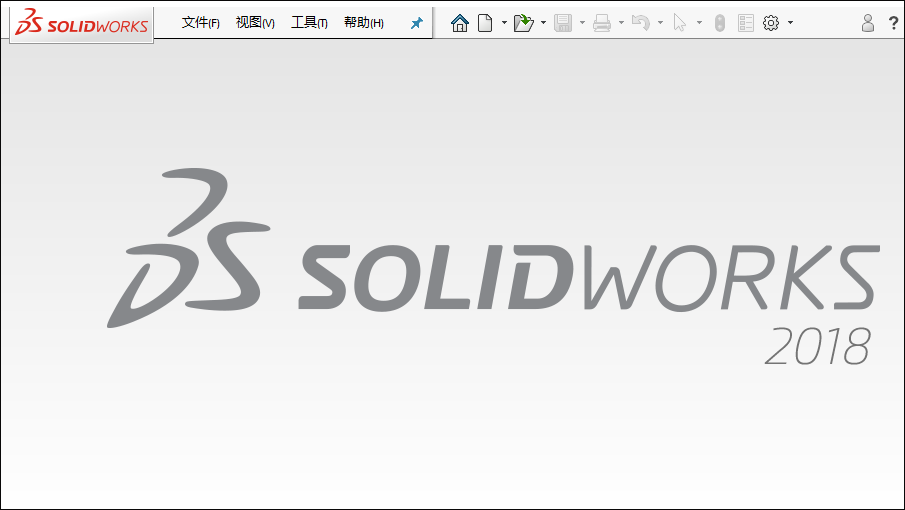Screen dimensions: 905x510
Task: Expand the Select tool dropdown arrow
Action: coord(699,23)
